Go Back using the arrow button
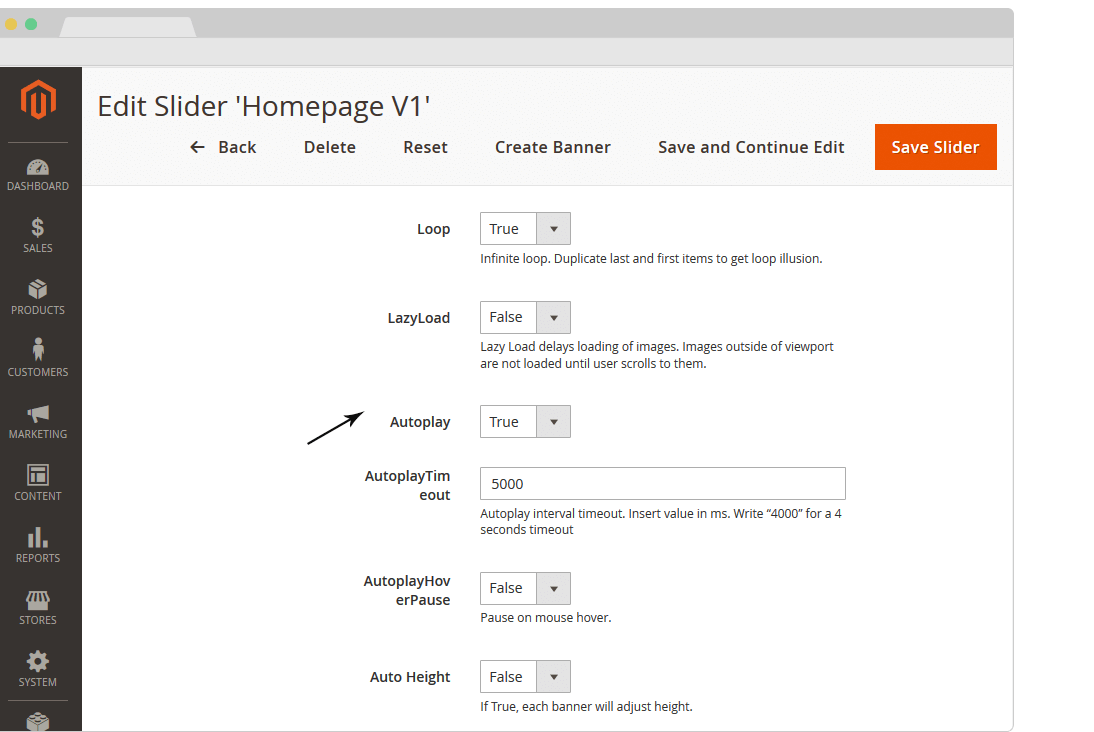Image resolution: width=1094 pixels, height=732 pixels. pyautogui.click(x=223, y=147)
